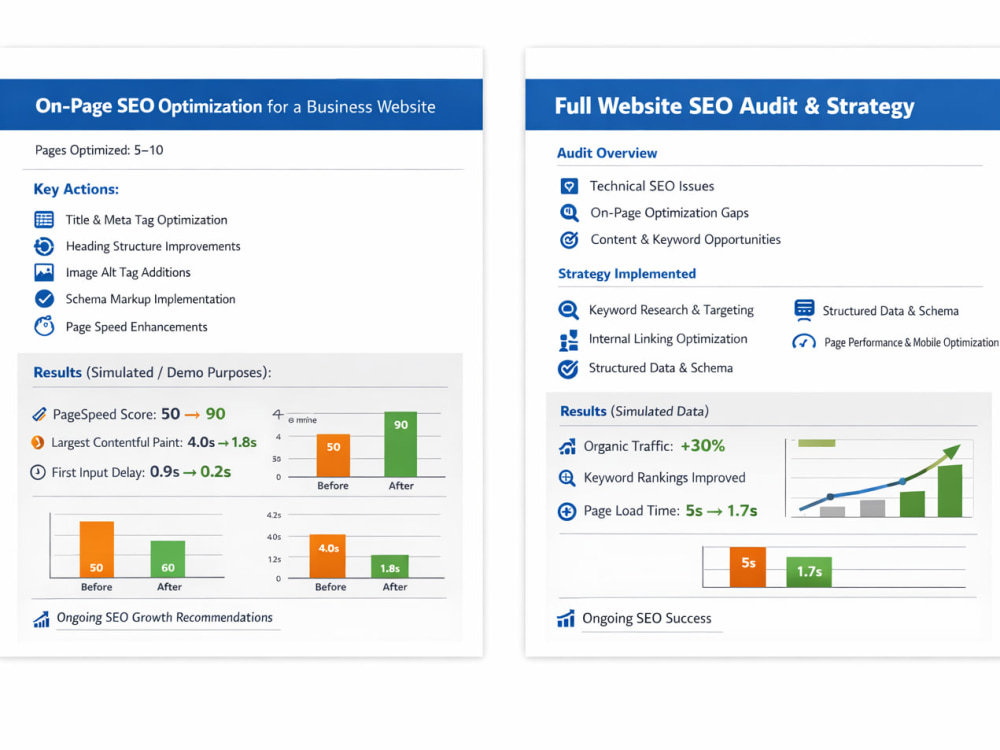The height and width of the screenshot is (750, 1000).
Task: Click the Content & Keyword Opportunities target icon
Action: click(569, 240)
